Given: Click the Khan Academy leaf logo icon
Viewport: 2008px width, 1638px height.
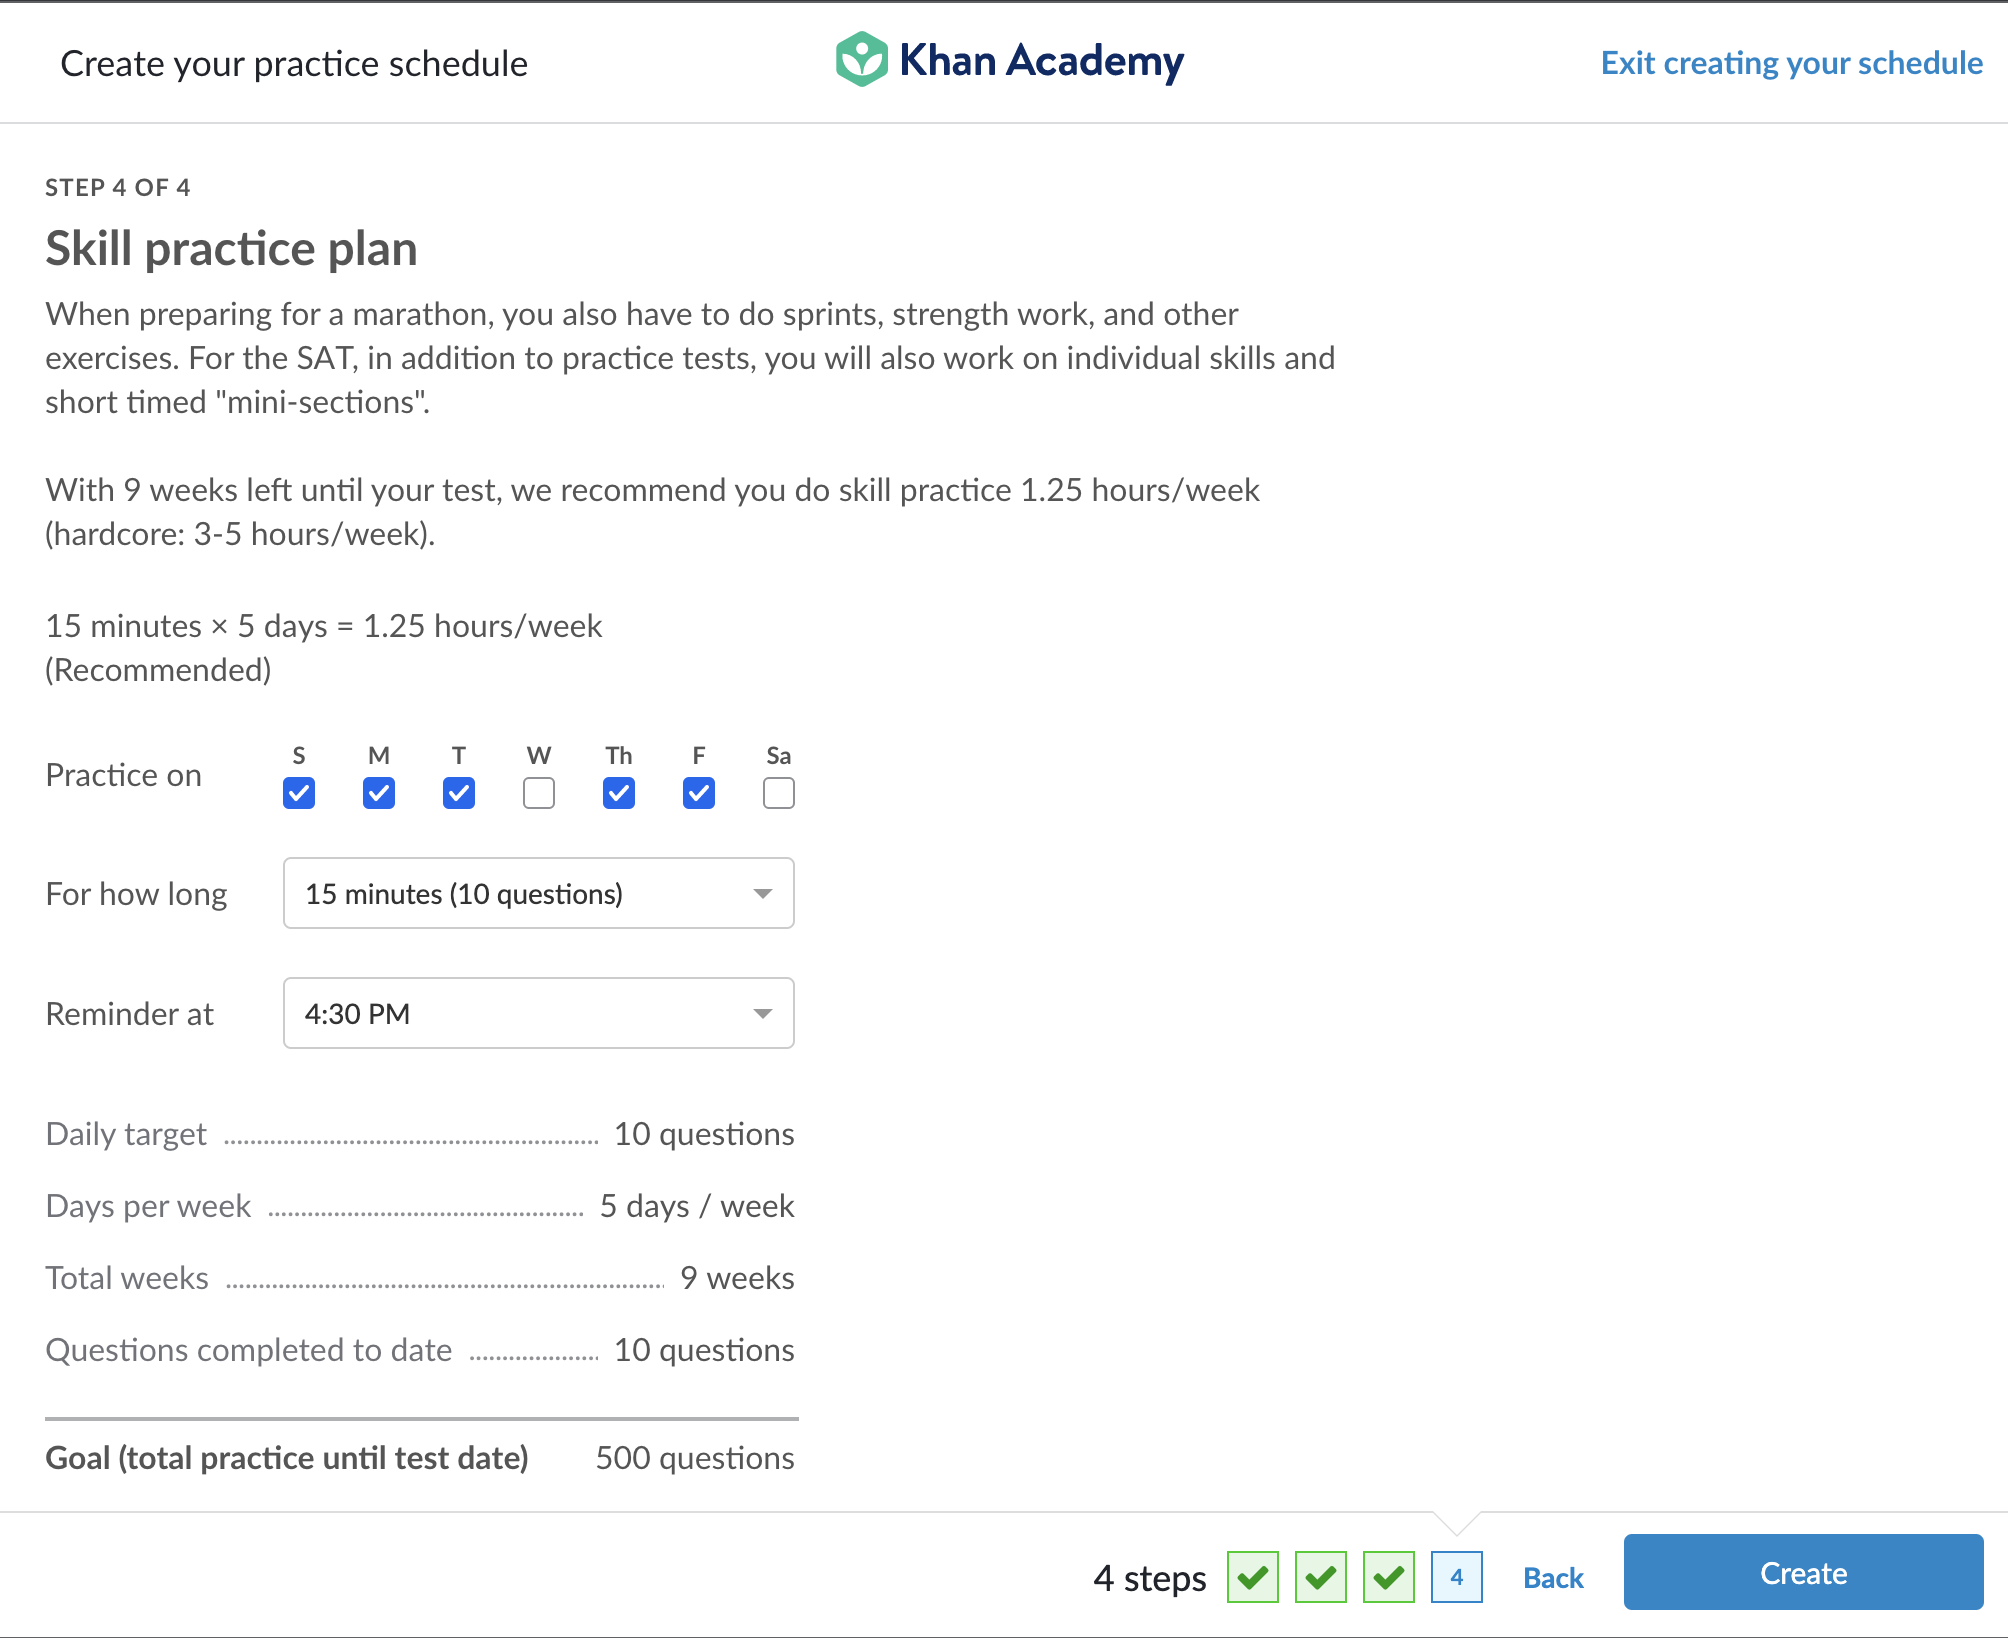Looking at the screenshot, I should pos(861,60).
